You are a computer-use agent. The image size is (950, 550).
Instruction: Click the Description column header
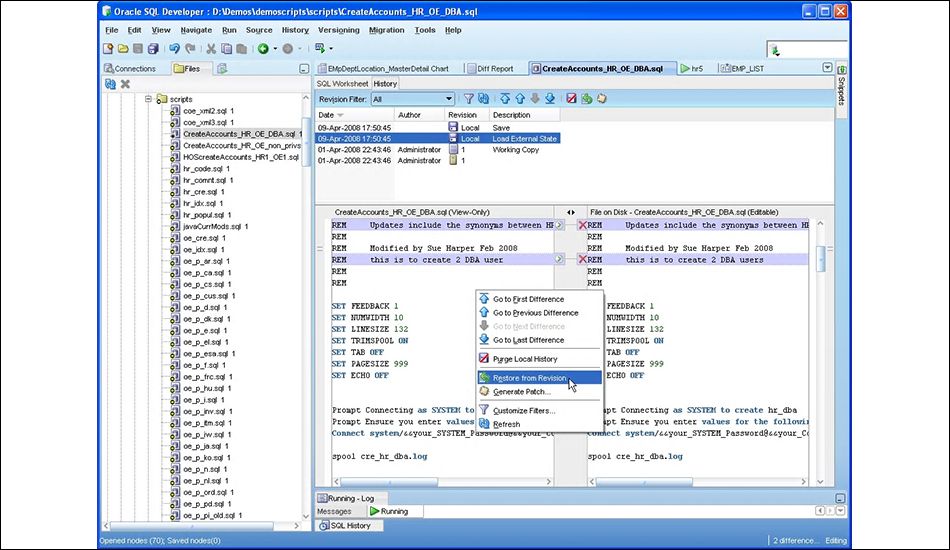(x=524, y=114)
